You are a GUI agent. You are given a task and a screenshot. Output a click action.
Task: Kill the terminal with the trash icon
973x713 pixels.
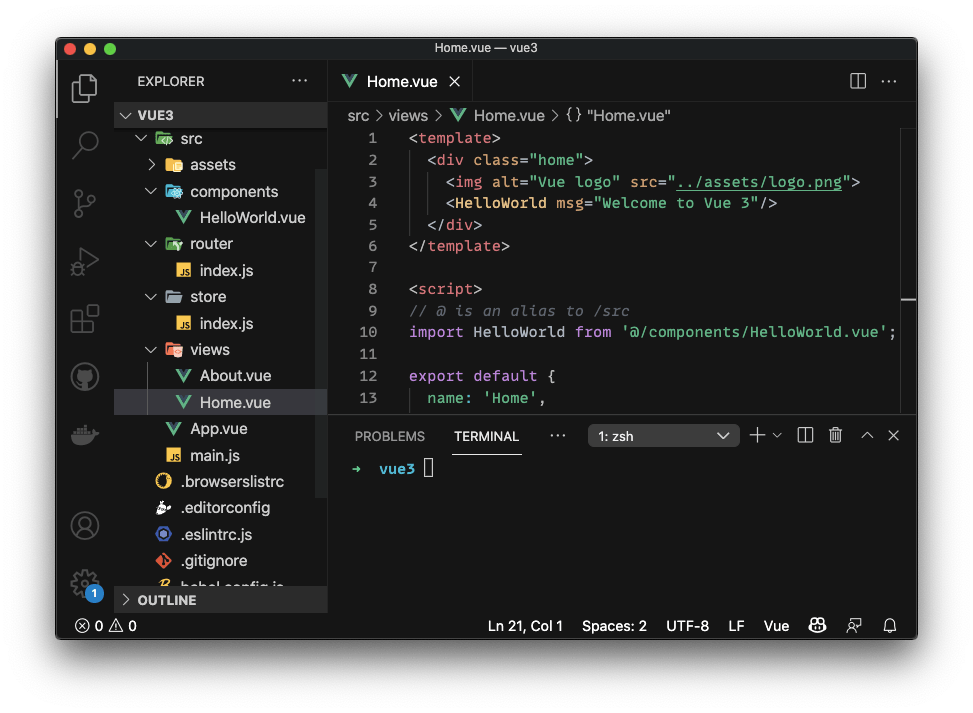click(x=835, y=435)
